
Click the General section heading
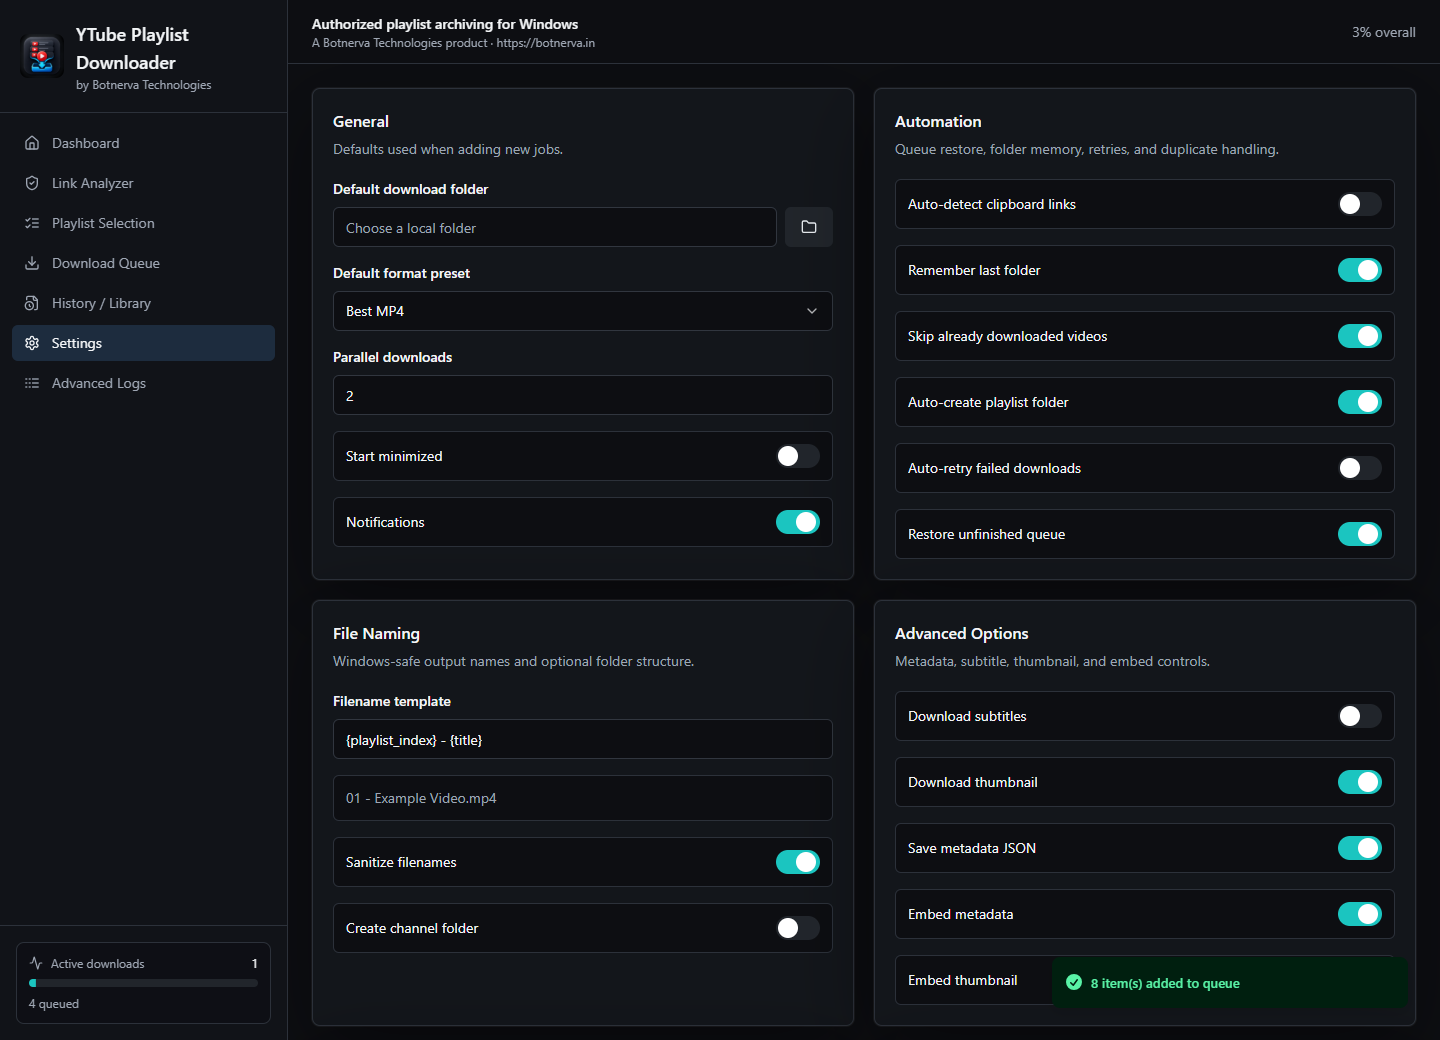click(x=361, y=121)
